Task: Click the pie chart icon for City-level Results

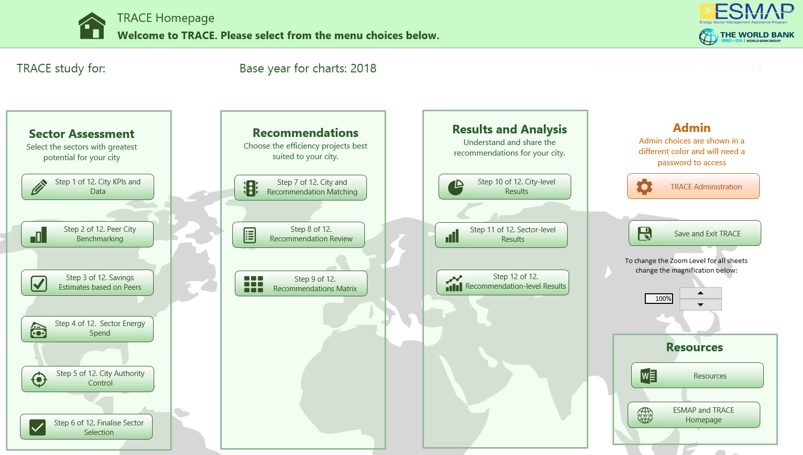Action: (456, 187)
